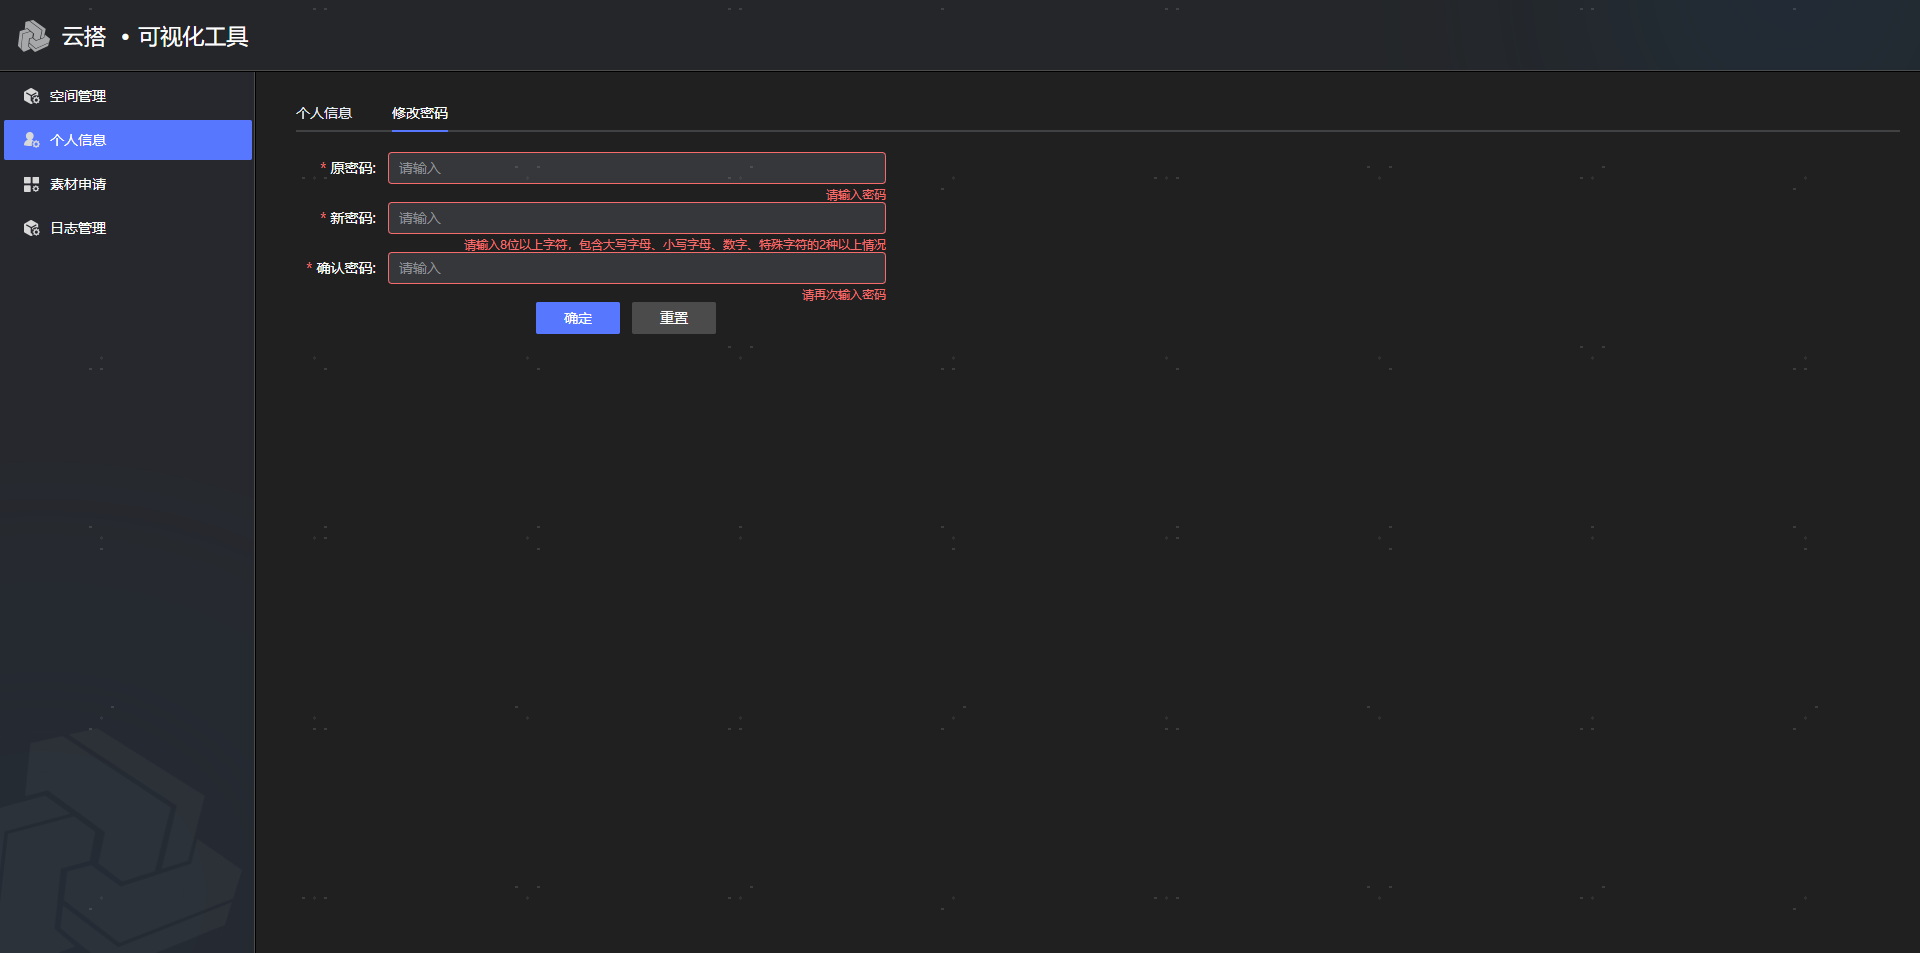Viewport: 1920px width, 953px height.
Task: Switch to the 个人信息 tab
Action: pyautogui.click(x=324, y=113)
